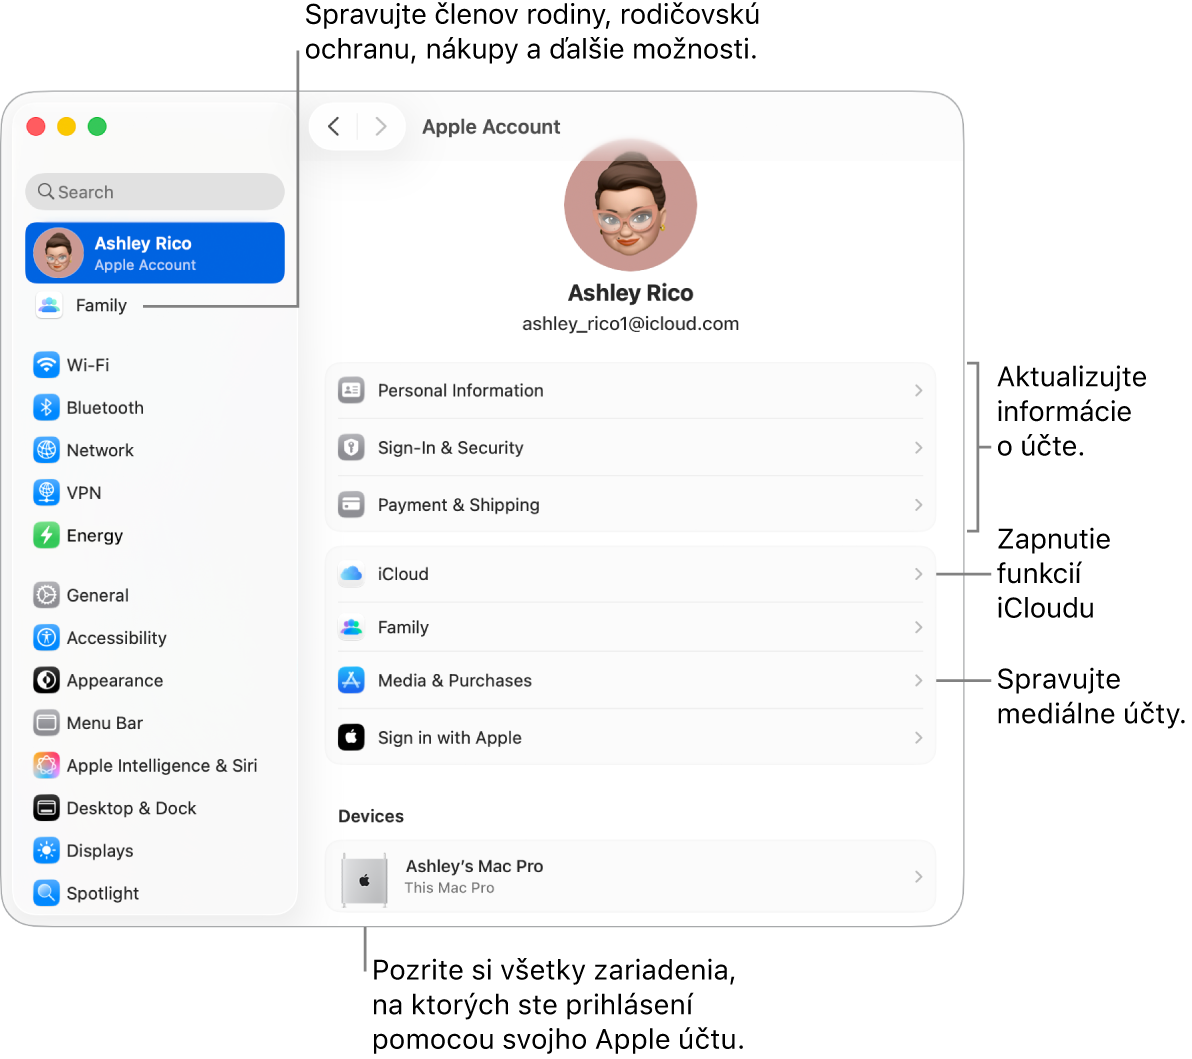The height and width of the screenshot is (1059, 1192).
Task: Click the Accessibility icon
Action: (x=47, y=637)
